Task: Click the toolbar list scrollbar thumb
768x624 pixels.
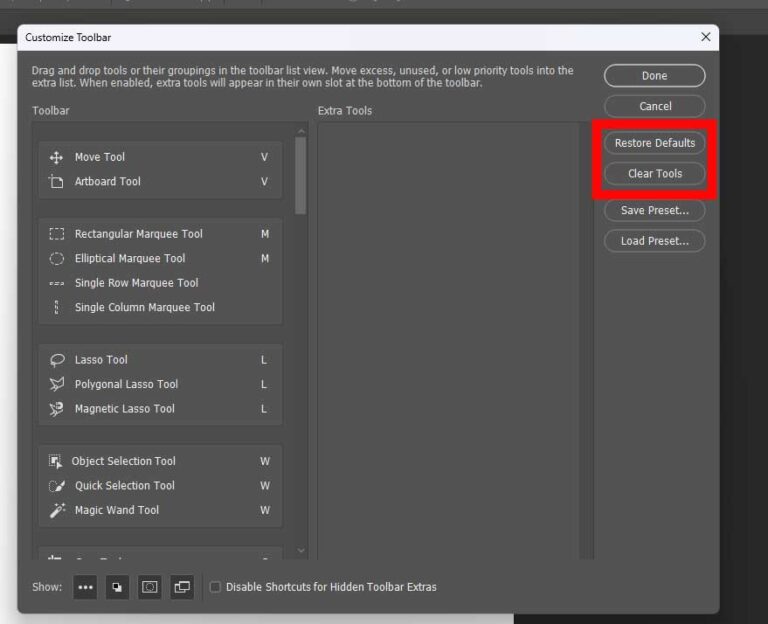Action: (x=301, y=175)
